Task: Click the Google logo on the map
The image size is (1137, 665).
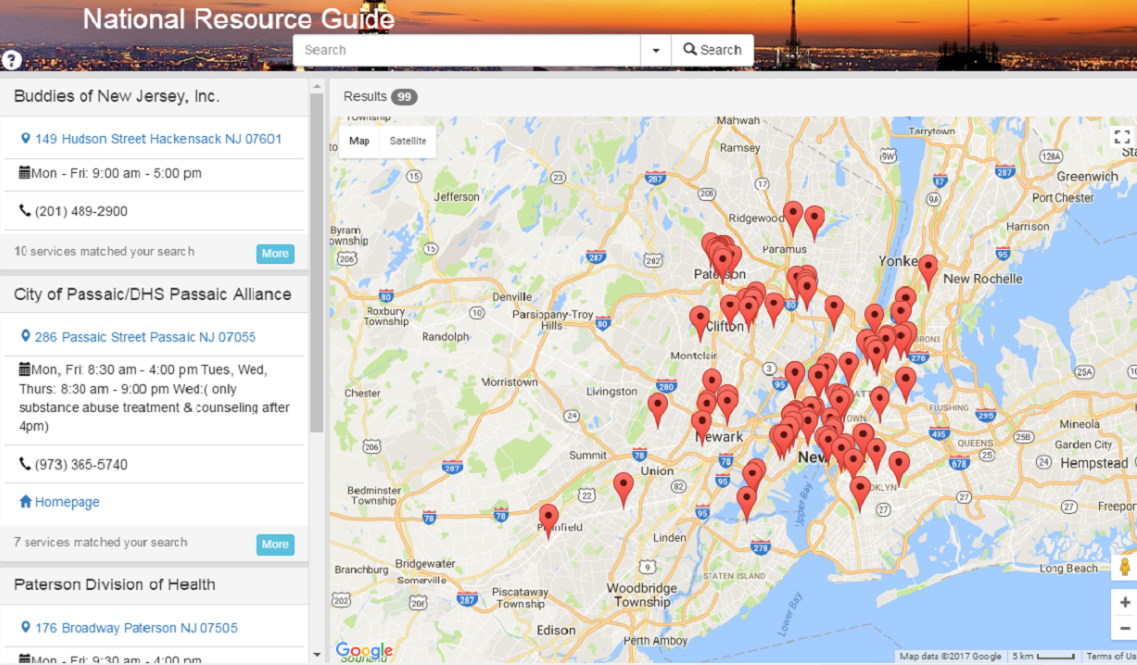Action: tap(364, 650)
